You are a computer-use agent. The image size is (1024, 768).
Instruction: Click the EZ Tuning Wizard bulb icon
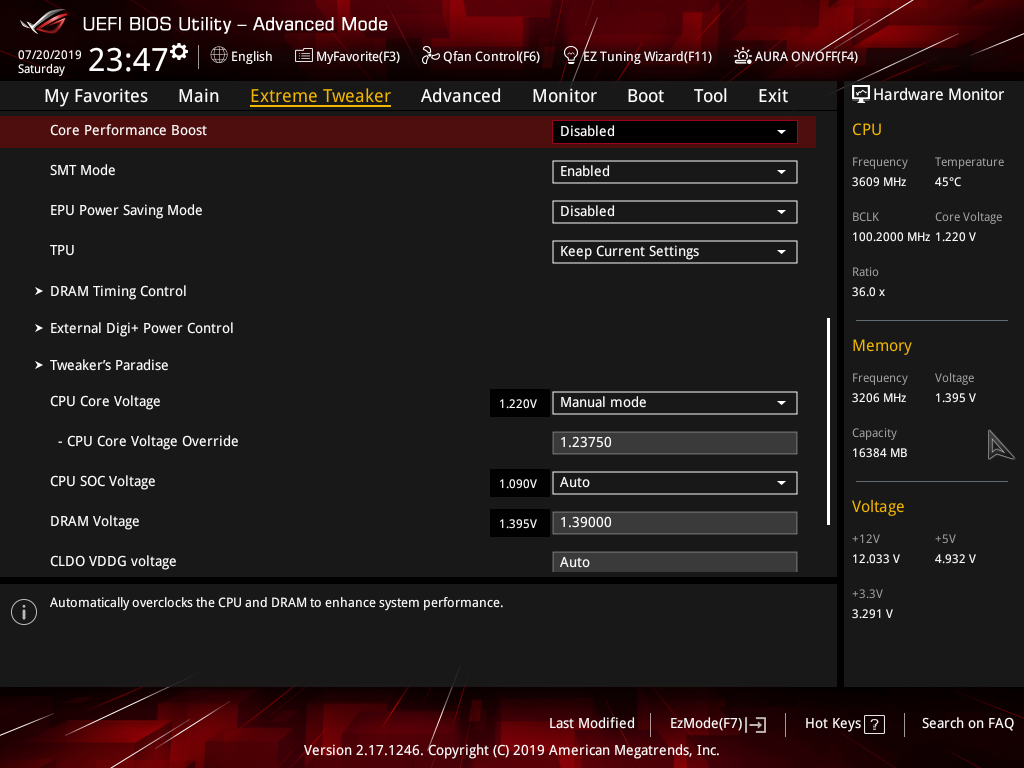(x=571, y=56)
